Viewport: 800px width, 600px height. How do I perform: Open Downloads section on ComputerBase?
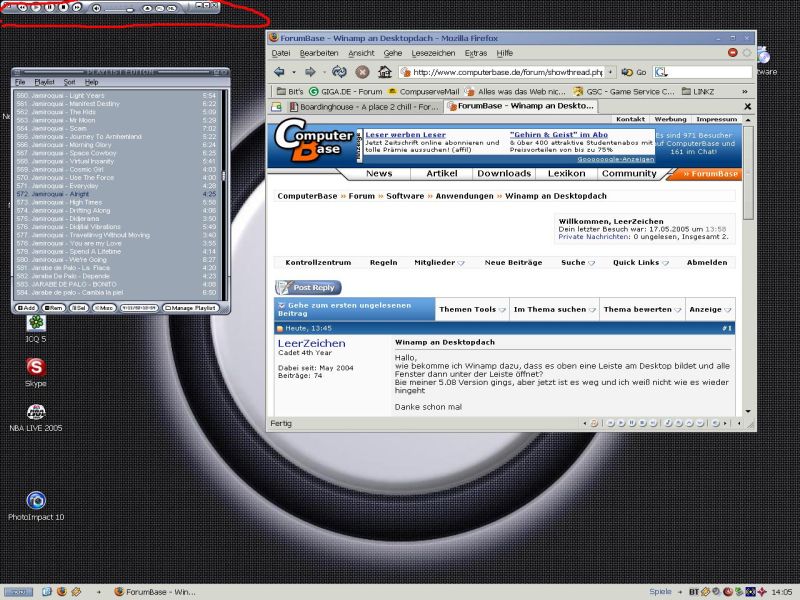pyautogui.click(x=504, y=173)
